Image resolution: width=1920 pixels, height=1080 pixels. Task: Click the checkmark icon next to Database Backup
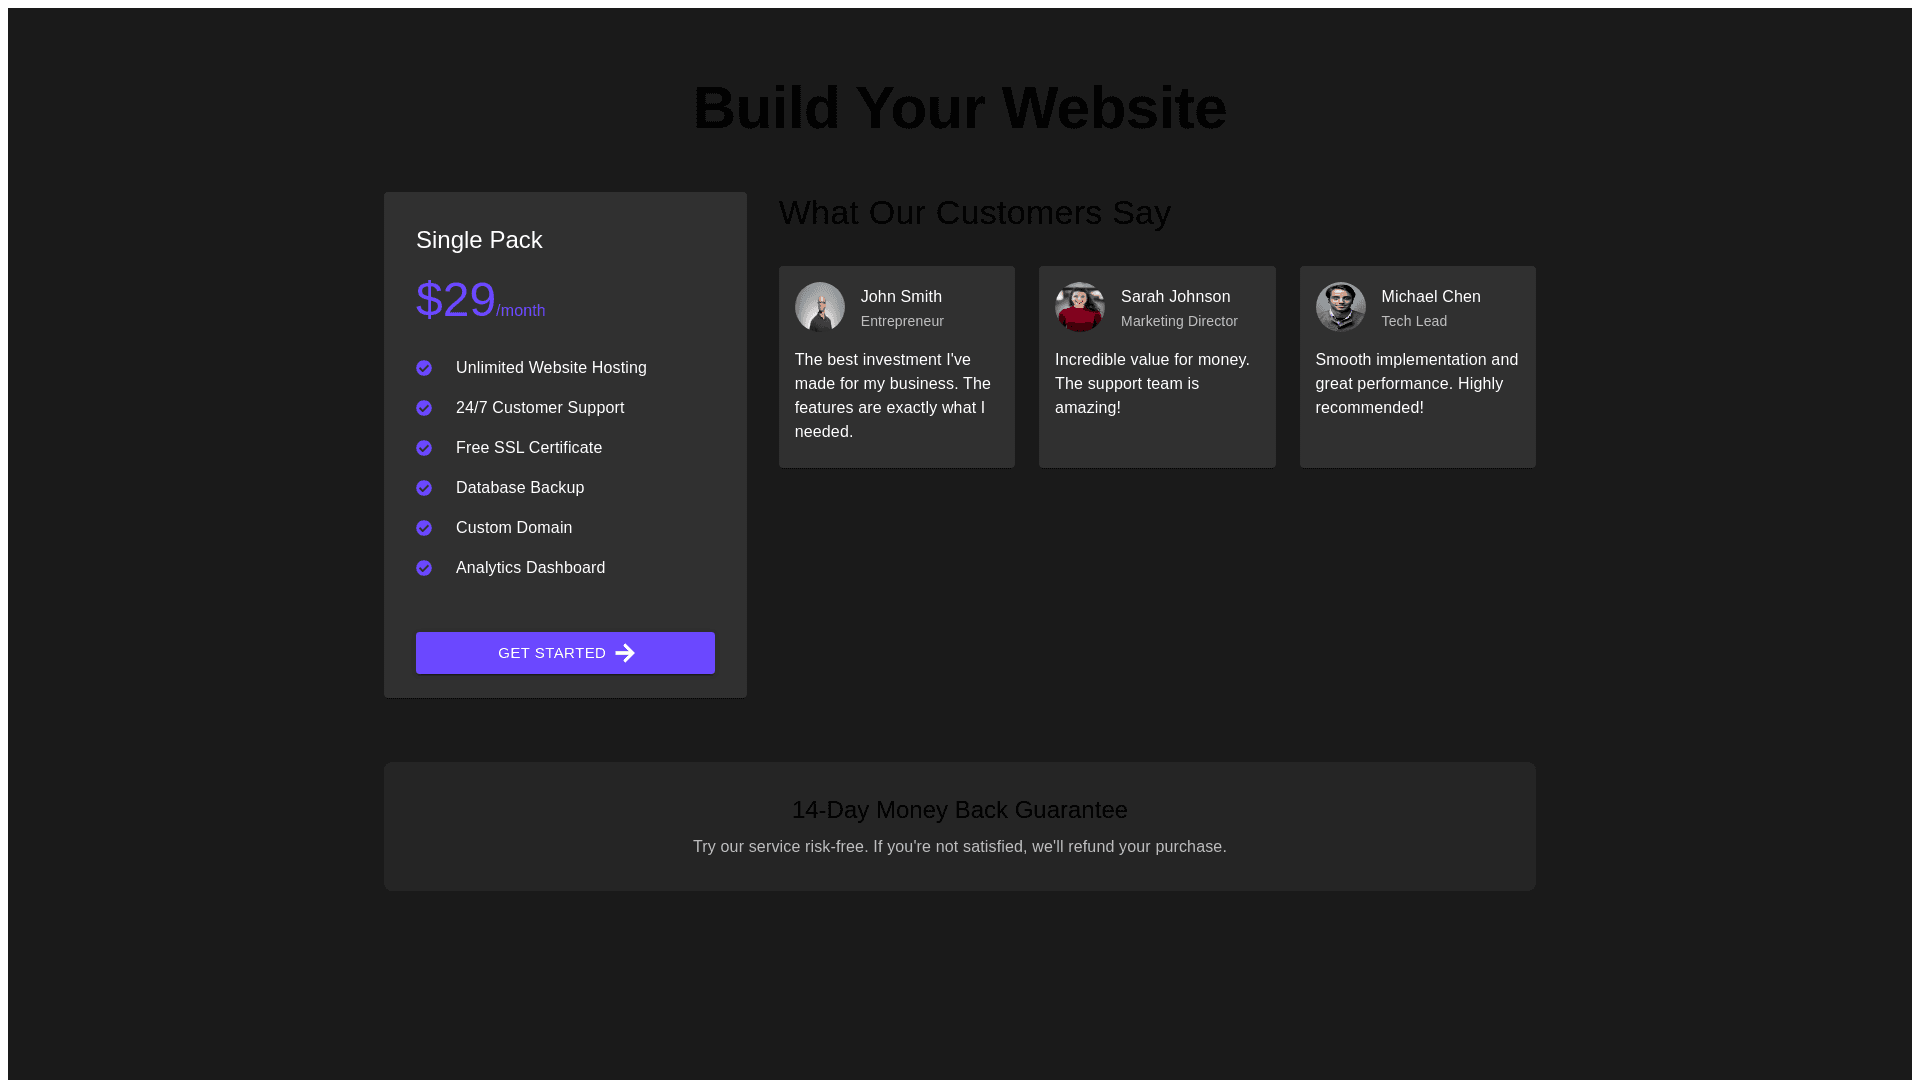click(x=424, y=488)
